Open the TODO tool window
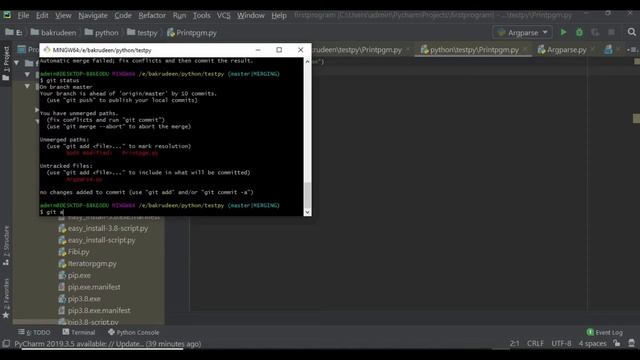The height and width of the screenshot is (360, 640). (34, 333)
